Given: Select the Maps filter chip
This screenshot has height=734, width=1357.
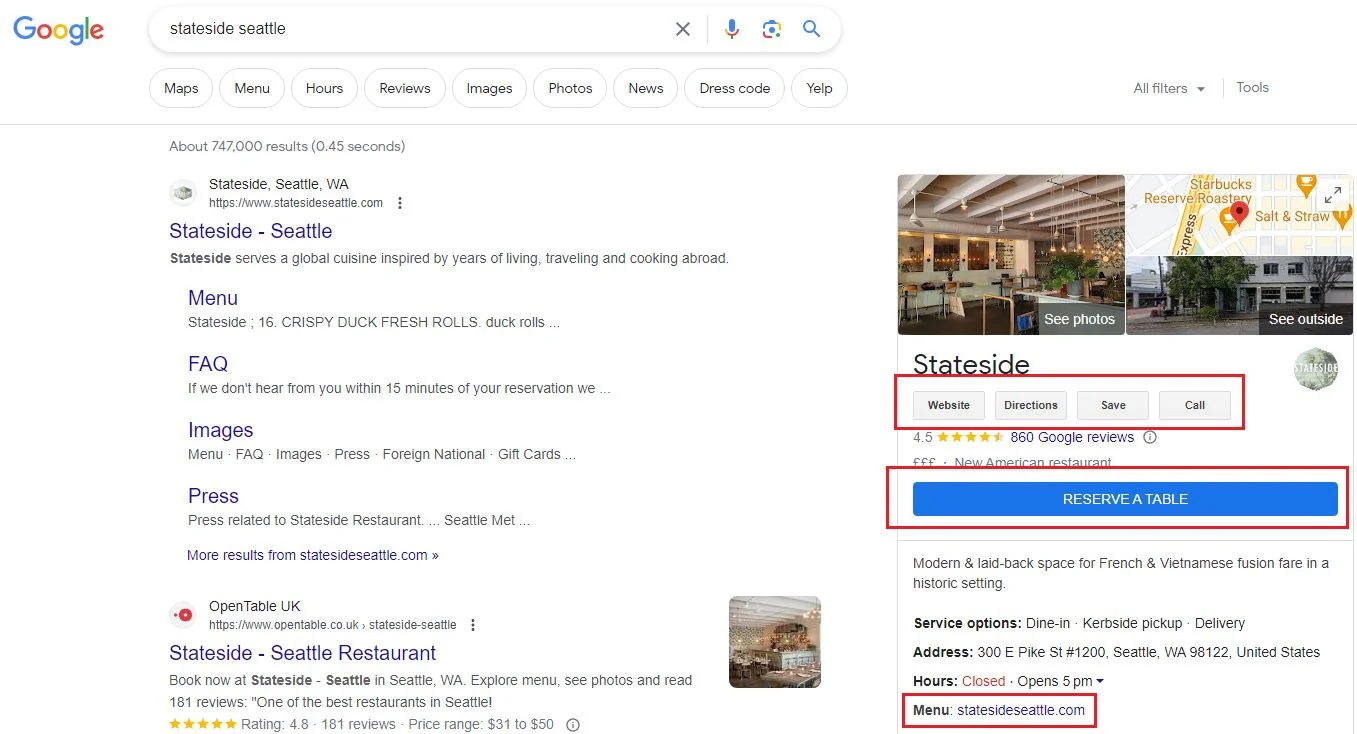Looking at the screenshot, I should 180,88.
